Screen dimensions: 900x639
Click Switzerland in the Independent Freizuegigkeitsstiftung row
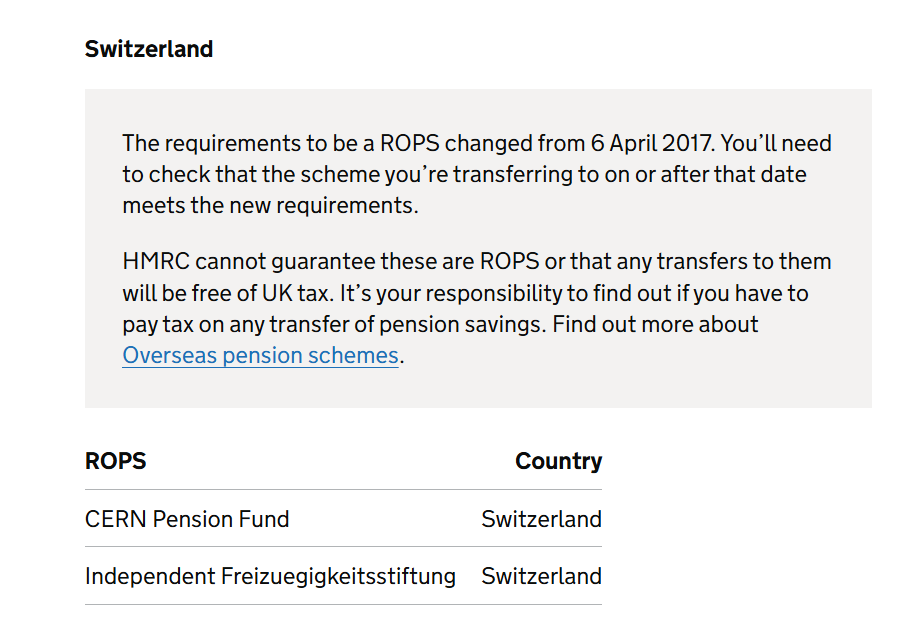[x=541, y=576]
